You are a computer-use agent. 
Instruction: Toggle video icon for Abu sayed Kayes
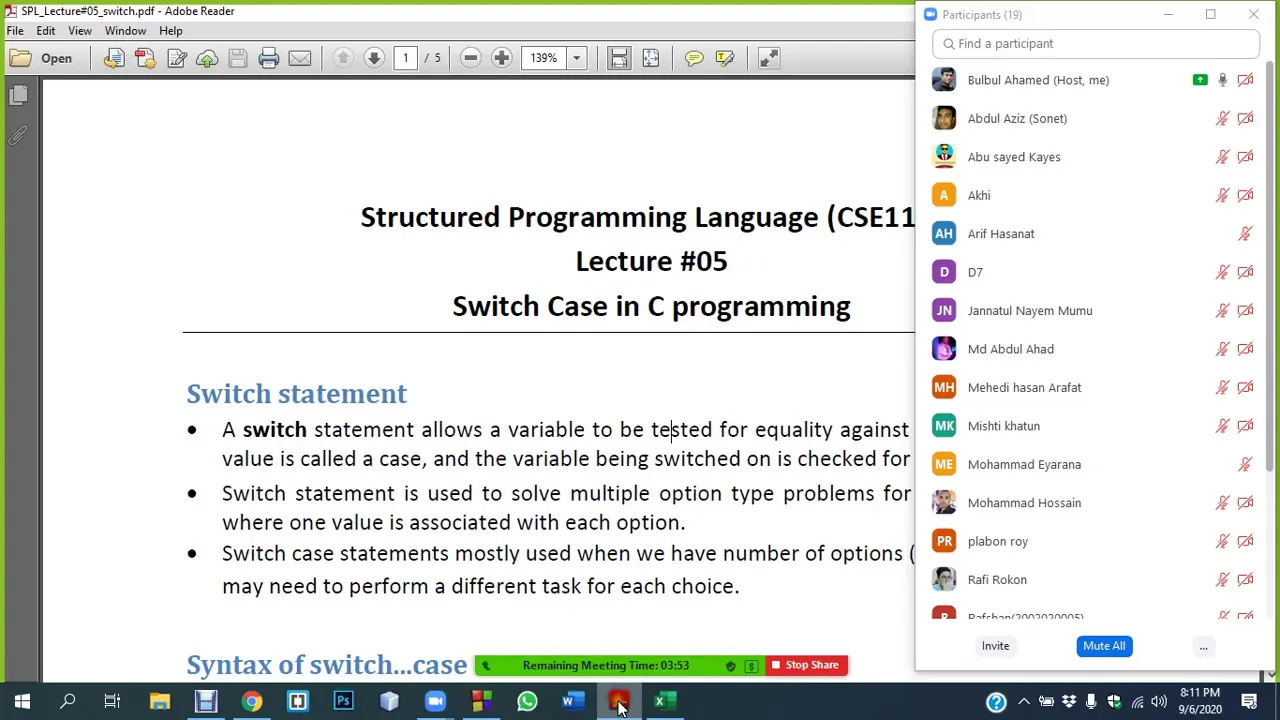pos(1245,157)
